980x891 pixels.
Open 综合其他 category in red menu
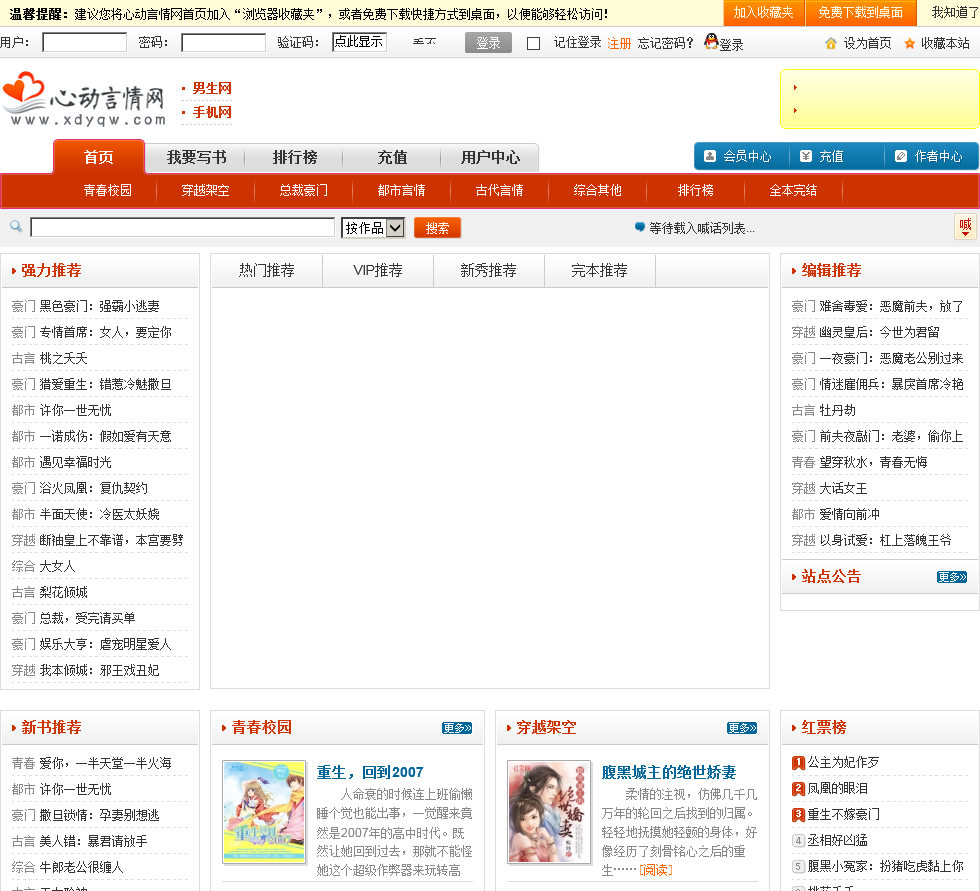coord(598,191)
